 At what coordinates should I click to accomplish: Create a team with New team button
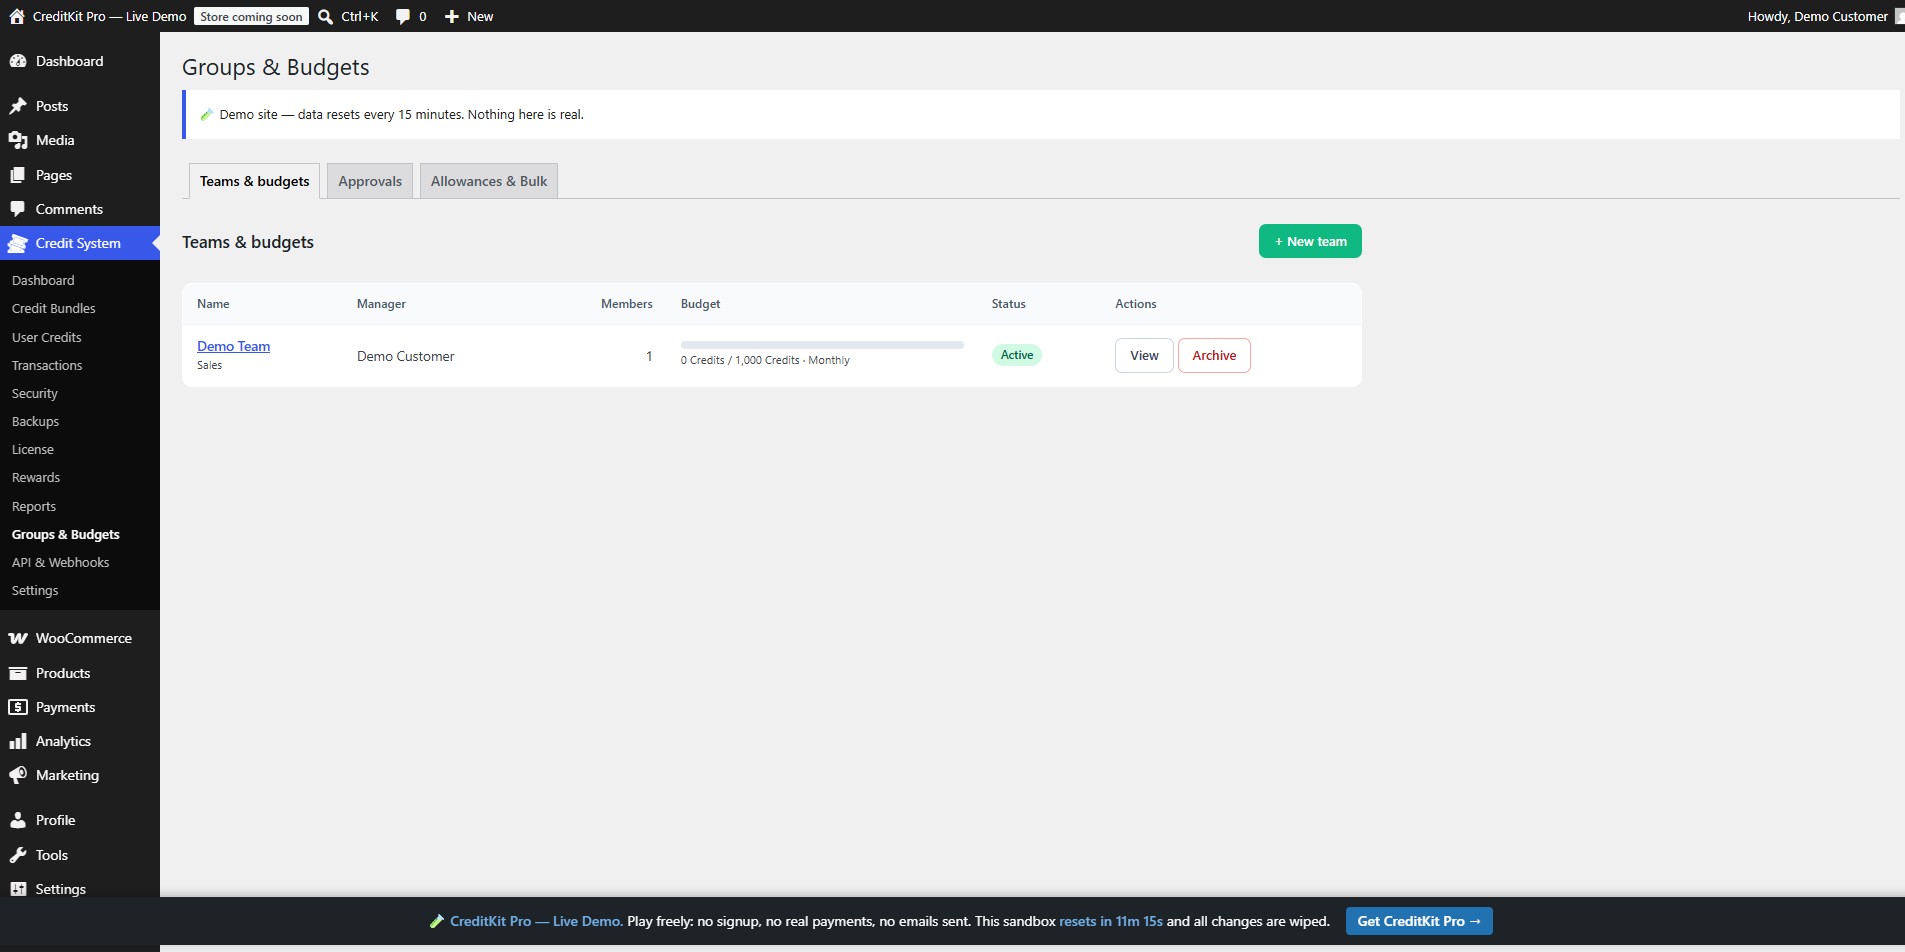tap(1310, 241)
